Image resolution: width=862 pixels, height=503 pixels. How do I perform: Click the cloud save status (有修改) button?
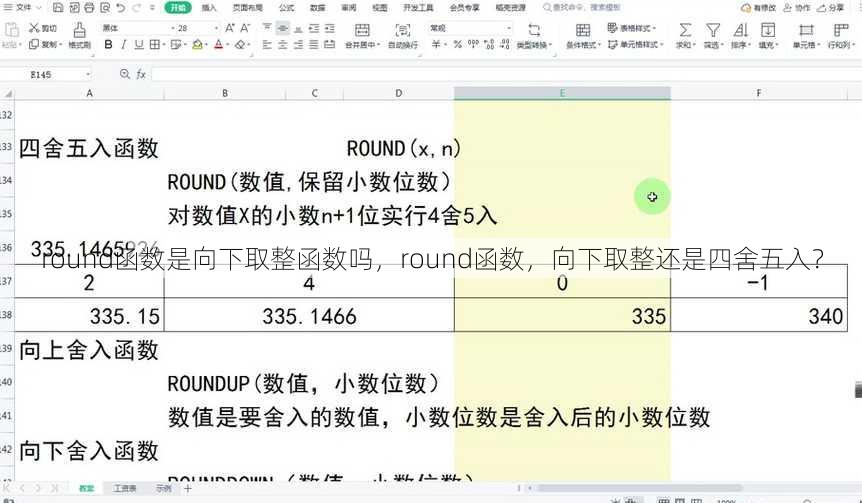pyautogui.click(x=759, y=8)
